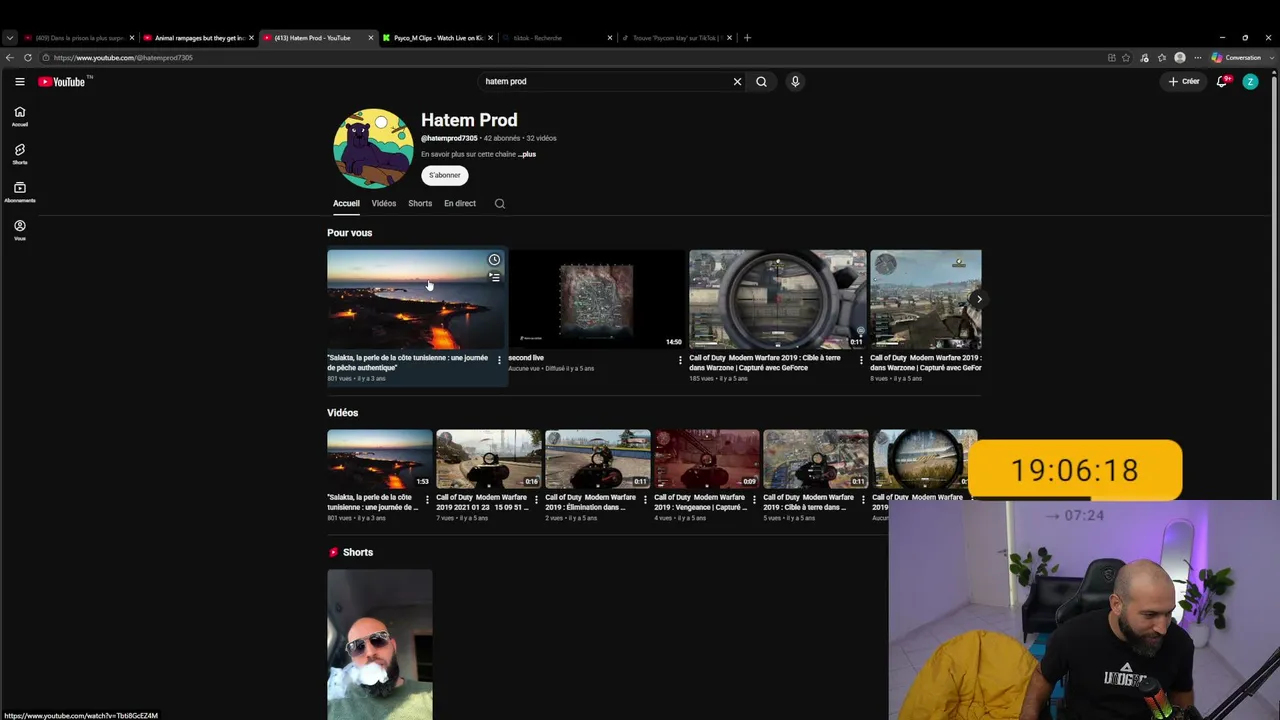Image resolution: width=1280 pixels, height=720 pixels.
Task: Open the Hatem Prod channel avatar
Action: click(x=373, y=148)
